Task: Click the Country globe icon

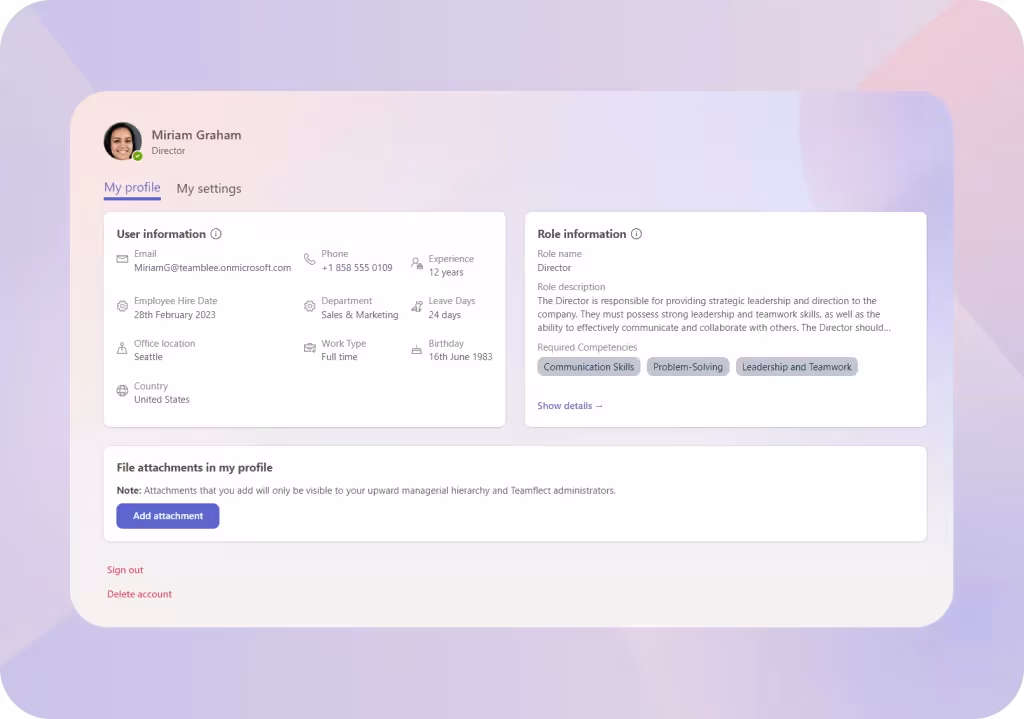Action: click(x=122, y=391)
